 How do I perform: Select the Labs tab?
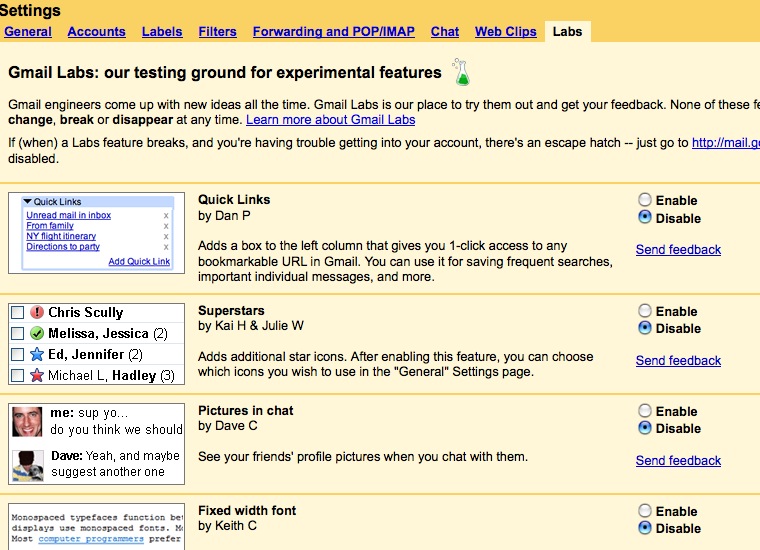point(568,31)
